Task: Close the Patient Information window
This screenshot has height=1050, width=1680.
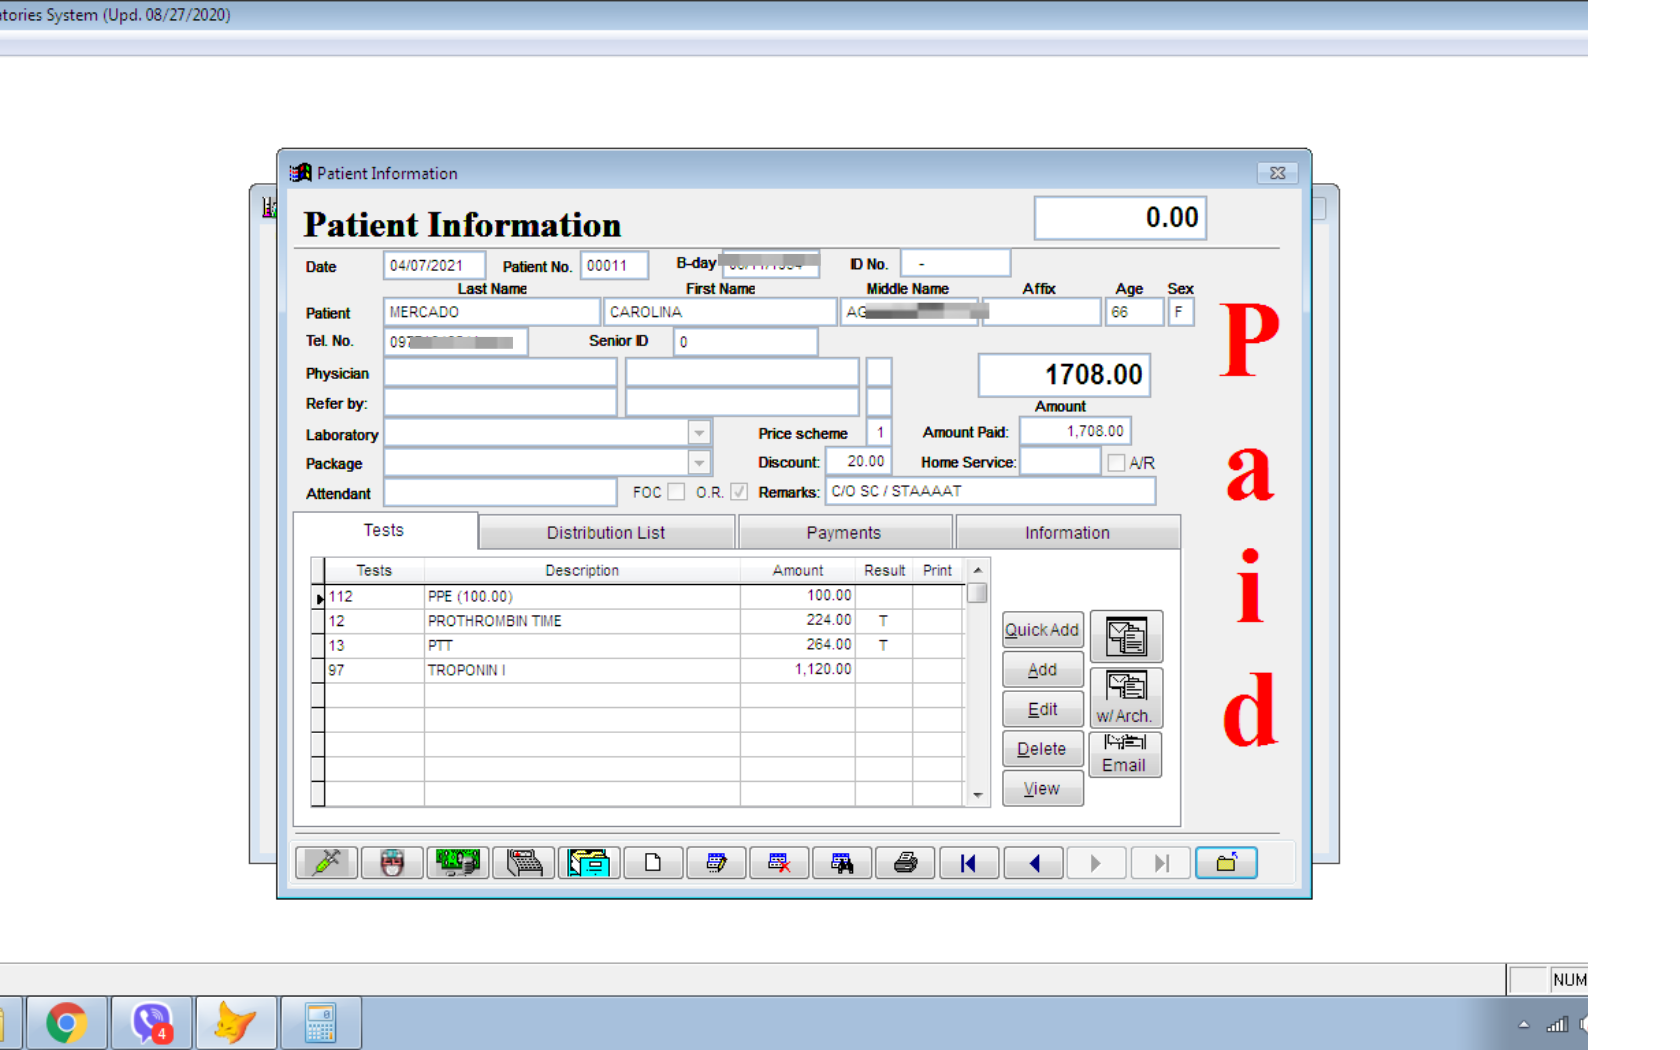Action: tap(1278, 173)
